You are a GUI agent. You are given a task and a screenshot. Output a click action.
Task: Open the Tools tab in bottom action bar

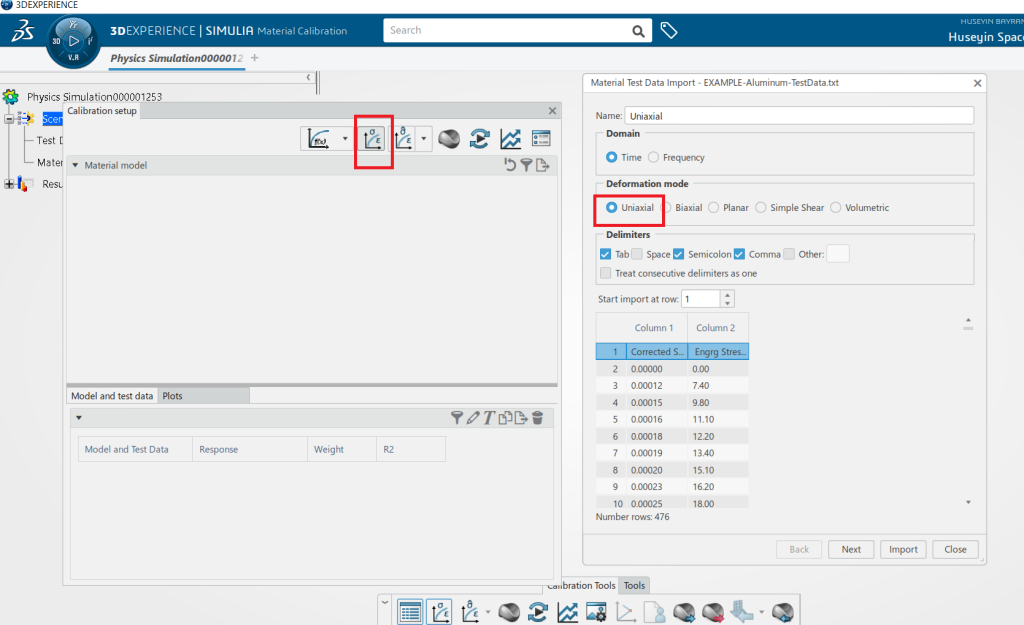pyautogui.click(x=634, y=586)
